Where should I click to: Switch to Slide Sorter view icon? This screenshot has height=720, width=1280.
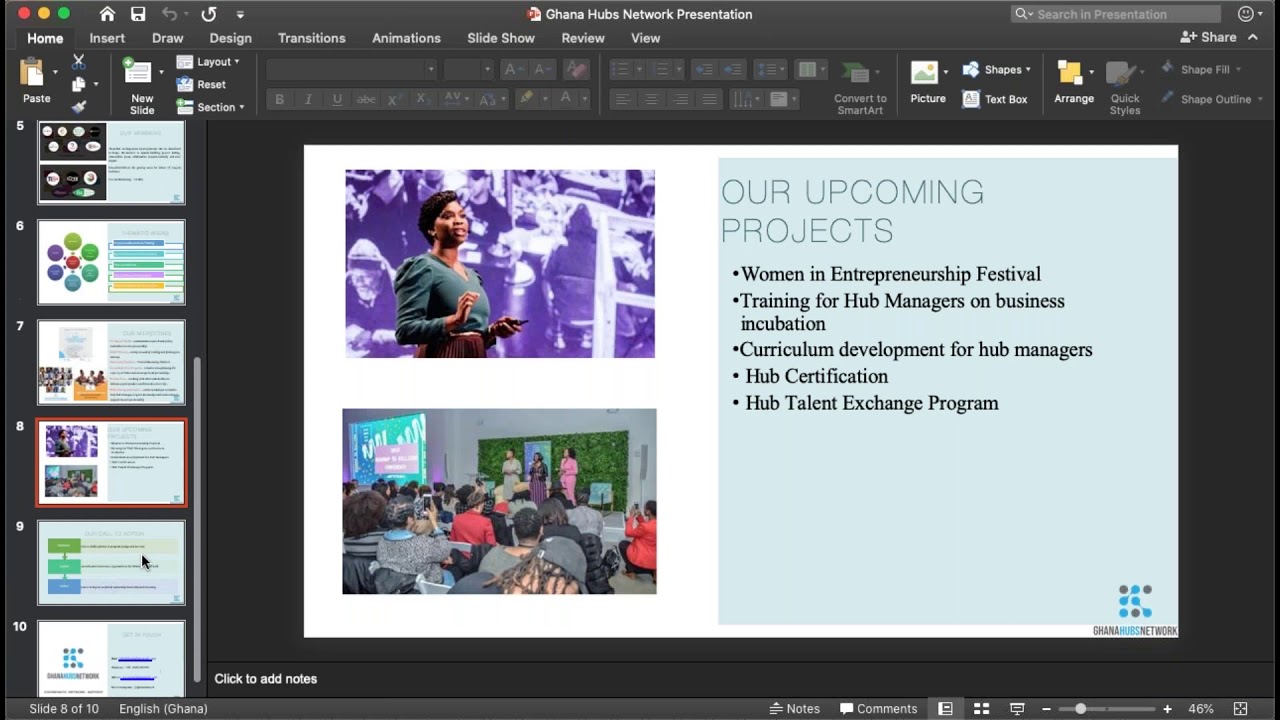(x=981, y=708)
